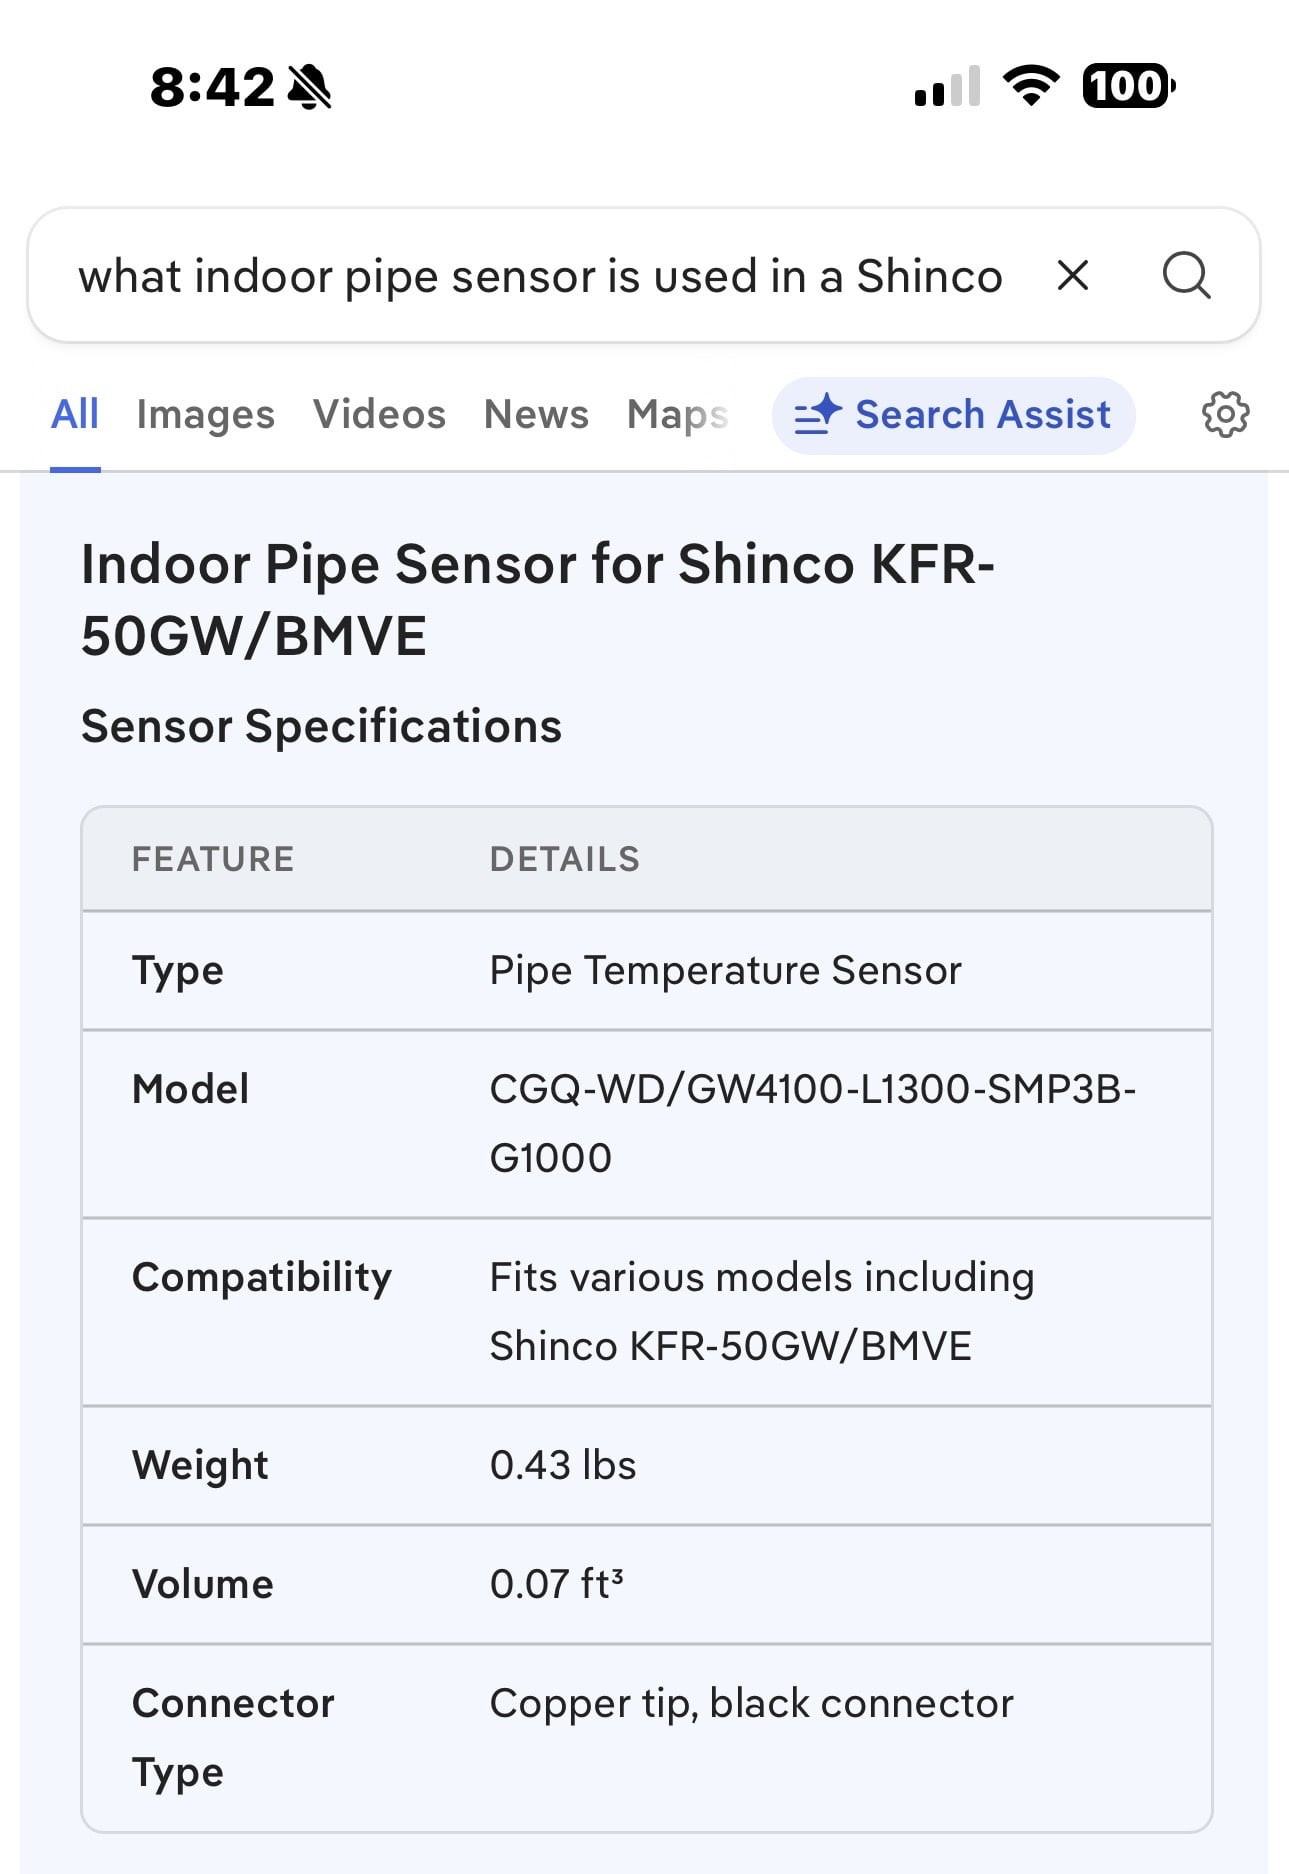The height and width of the screenshot is (1874, 1289).
Task: Open the News tab
Action: 536,414
